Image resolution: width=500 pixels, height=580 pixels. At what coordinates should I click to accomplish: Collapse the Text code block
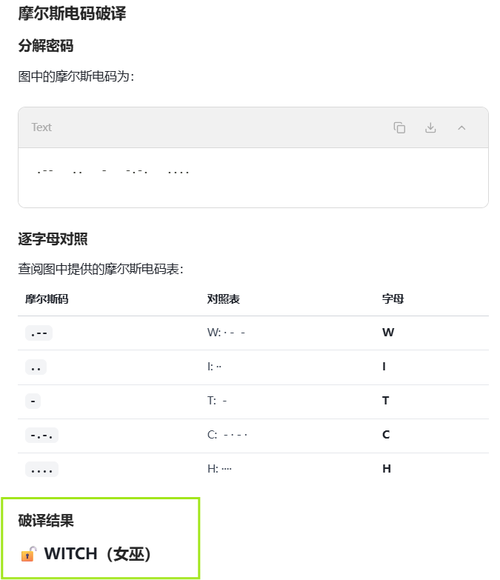click(x=461, y=128)
